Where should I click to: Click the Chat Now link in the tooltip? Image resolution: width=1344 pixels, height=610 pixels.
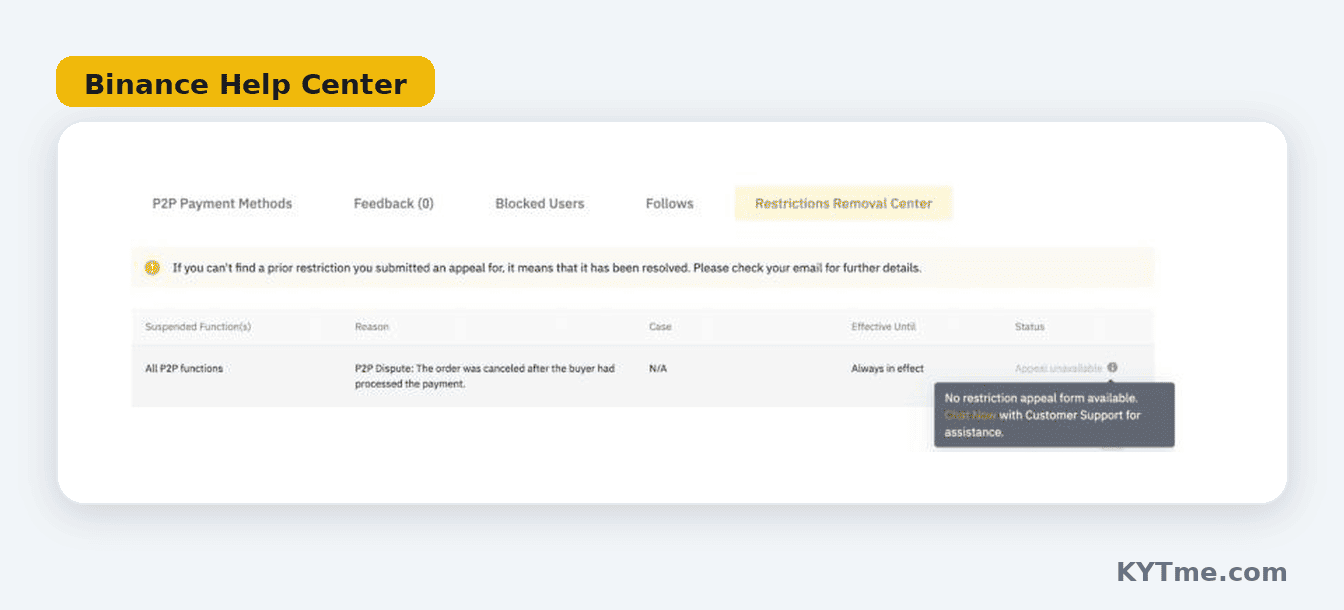(970, 415)
